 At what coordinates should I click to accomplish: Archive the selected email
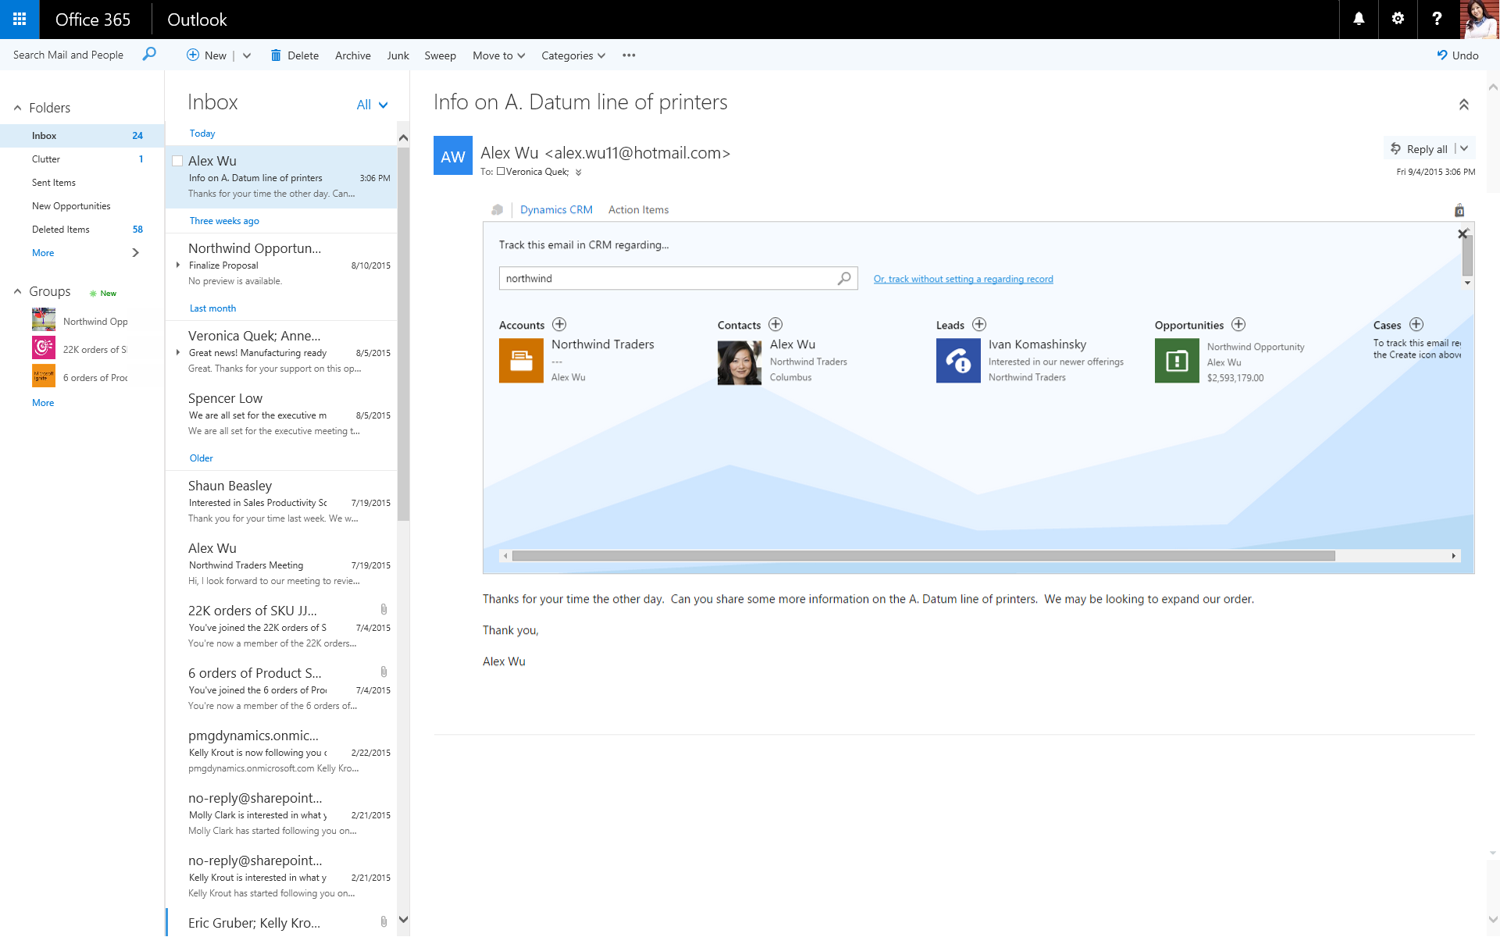pos(352,55)
